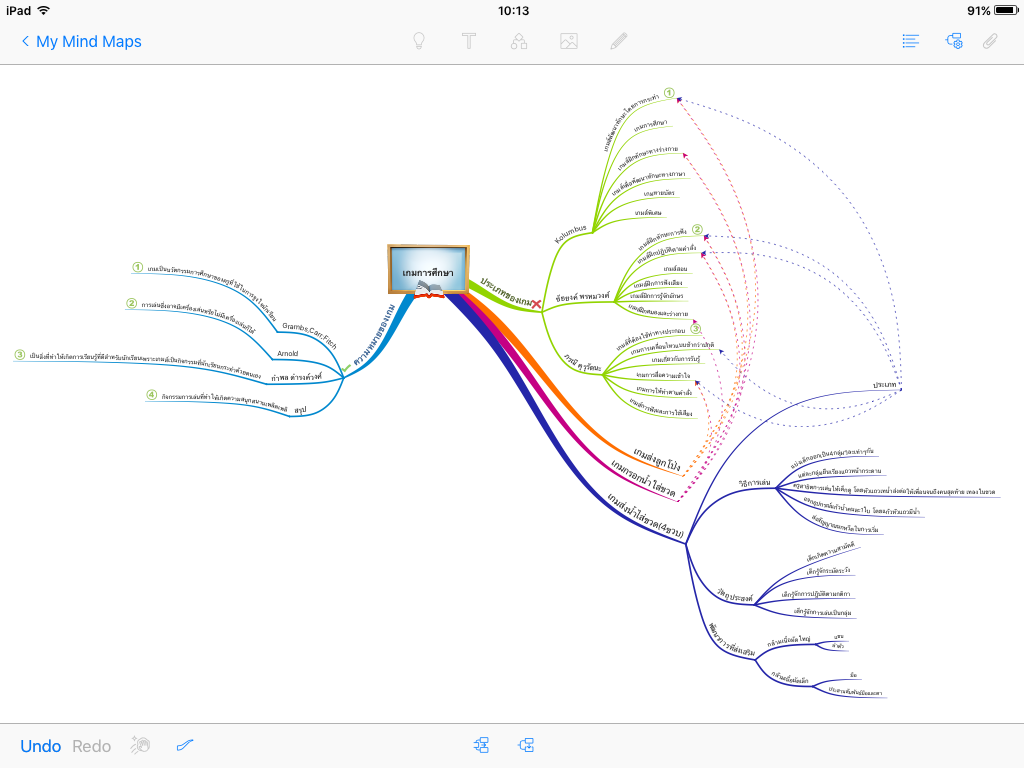Open mind map settings gear icon
The width and height of the screenshot is (1024, 768).
click(x=954, y=42)
